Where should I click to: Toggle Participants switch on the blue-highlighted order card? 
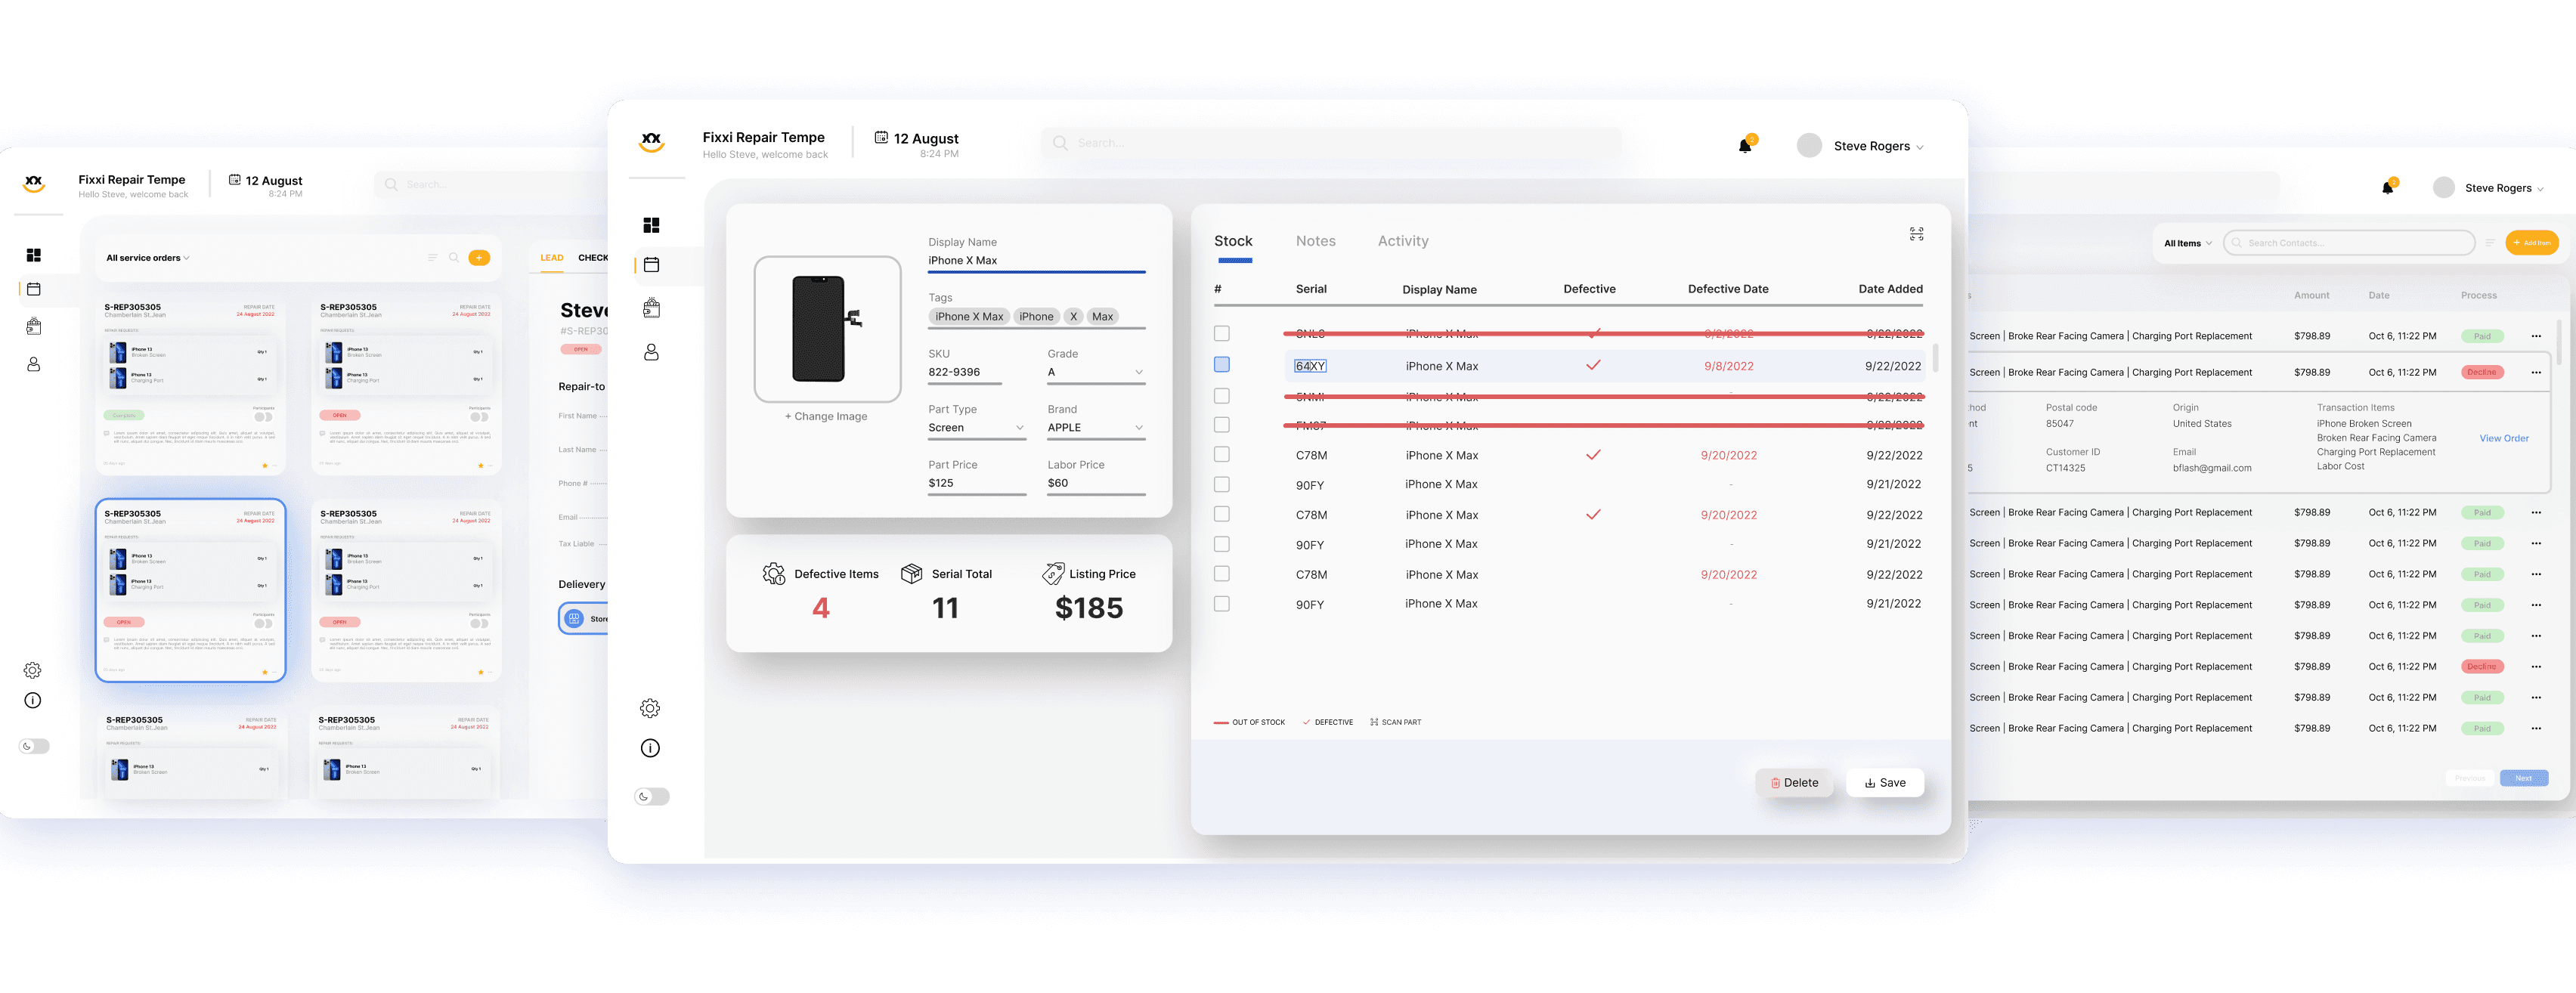pos(263,624)
